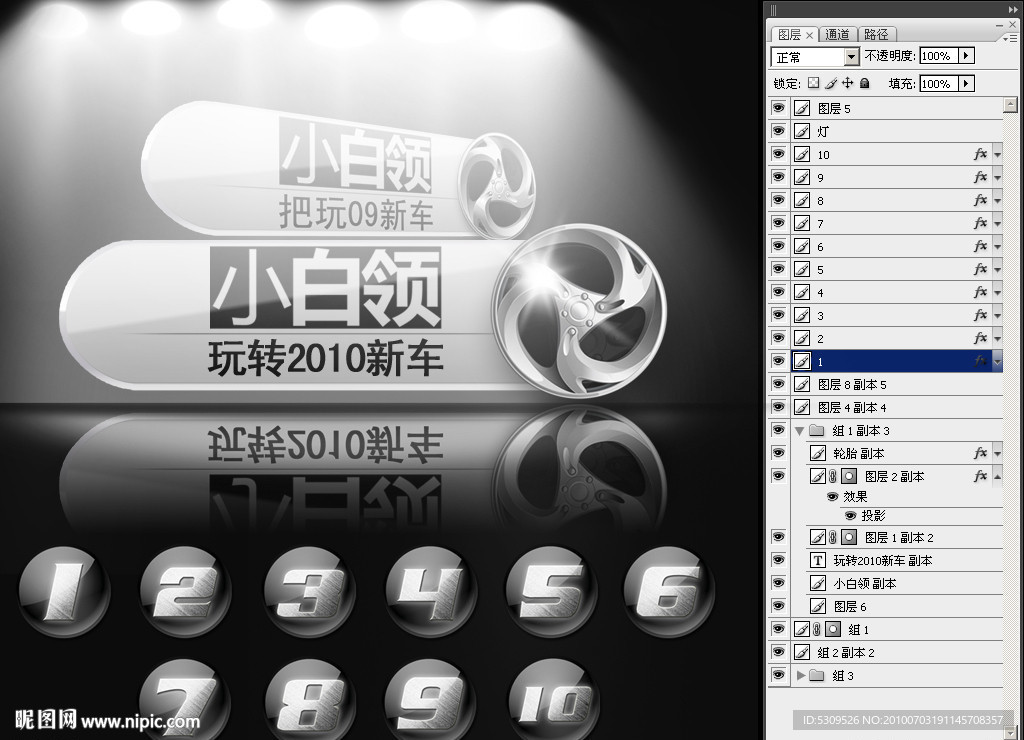
Task: Click the lock transparent pixels icon
Action: coord(813,84)
